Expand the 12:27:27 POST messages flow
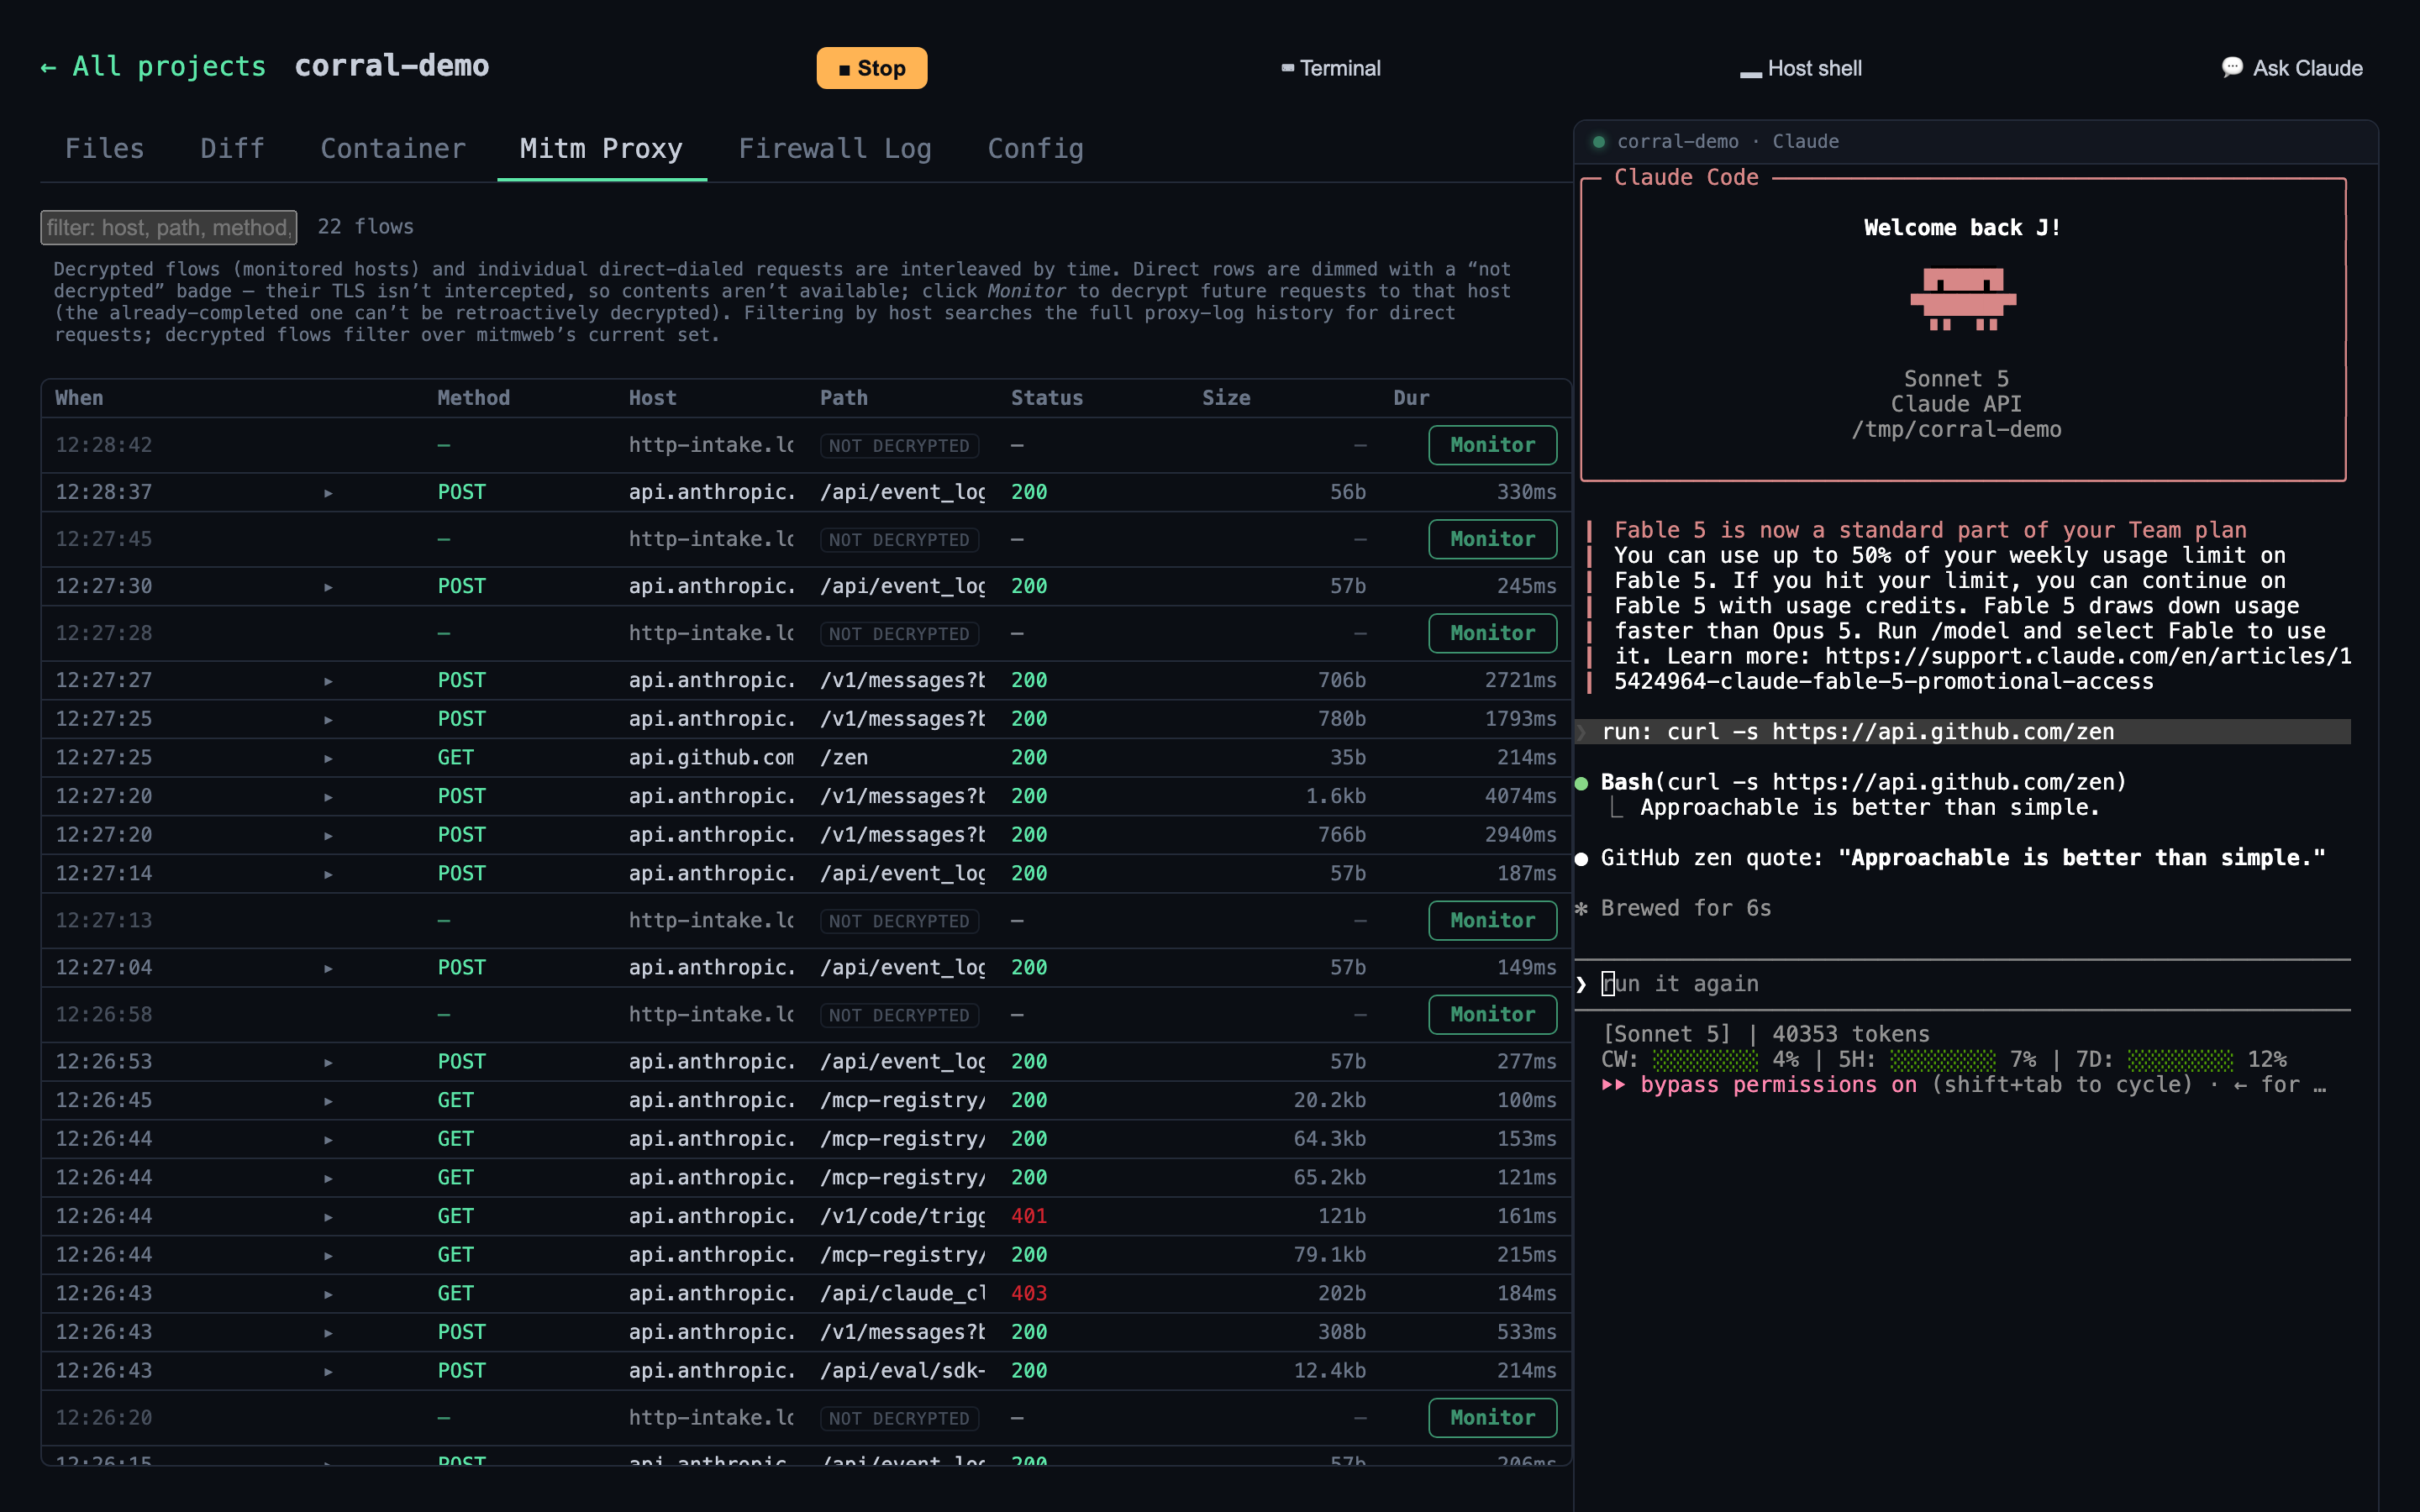2420x1512 pixels. pyautogui.click(x=328, y=681)
